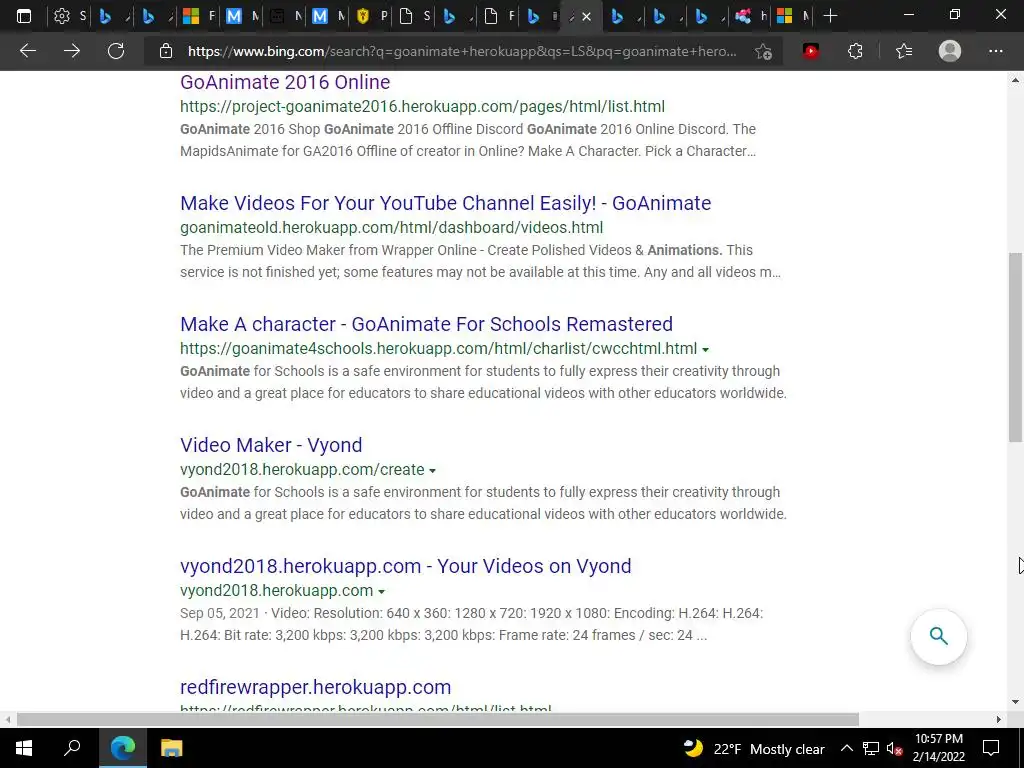This screenshot has width=1024, height=768.
Task: Switch to the yellow shield tab
Action: tap(371, 16)
